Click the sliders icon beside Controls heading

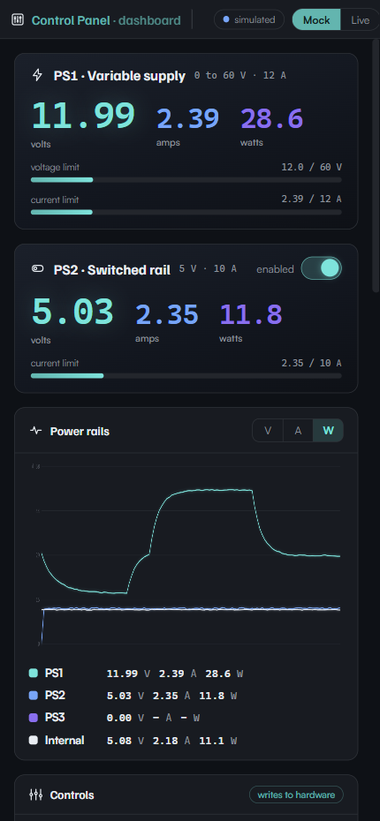36,795
